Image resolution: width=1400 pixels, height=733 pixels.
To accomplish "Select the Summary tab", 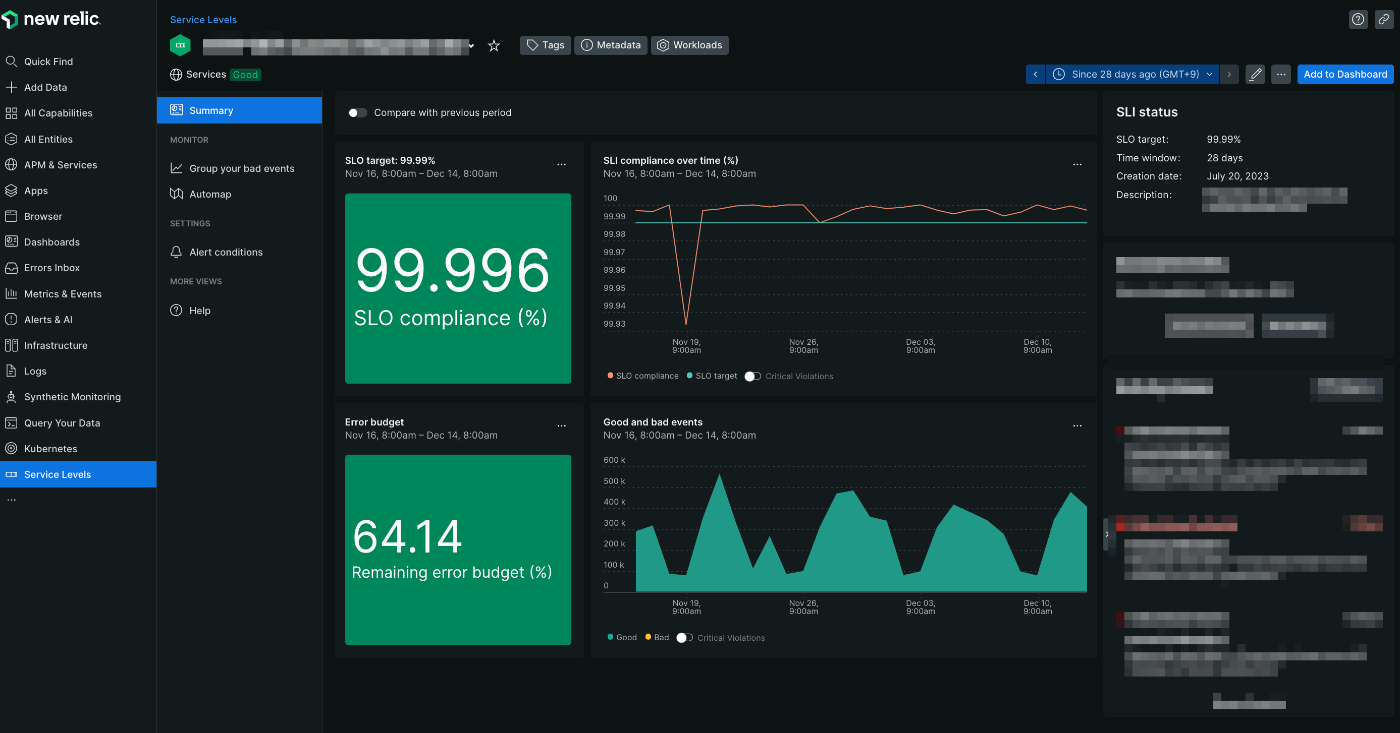I will (239, 110).
